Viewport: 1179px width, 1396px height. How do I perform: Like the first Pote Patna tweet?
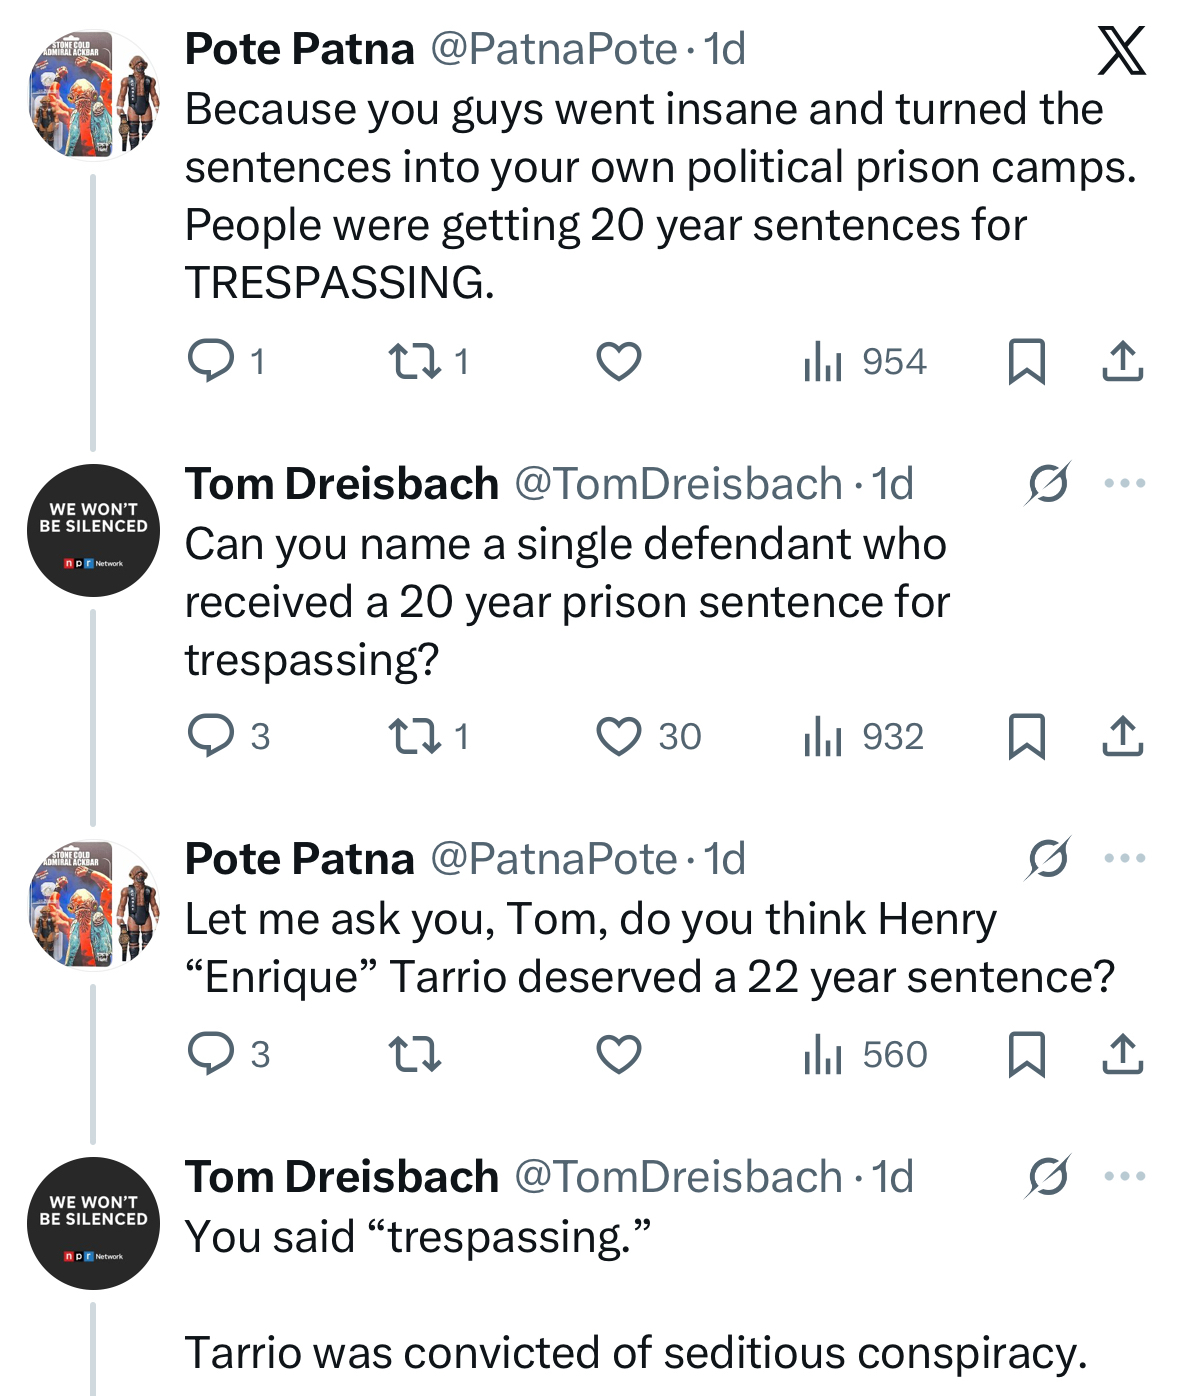click(618, 361)
